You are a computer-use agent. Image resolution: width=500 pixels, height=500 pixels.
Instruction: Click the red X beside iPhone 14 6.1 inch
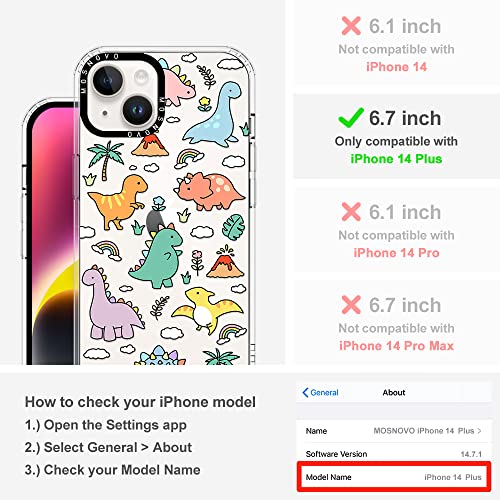point(351,26)
